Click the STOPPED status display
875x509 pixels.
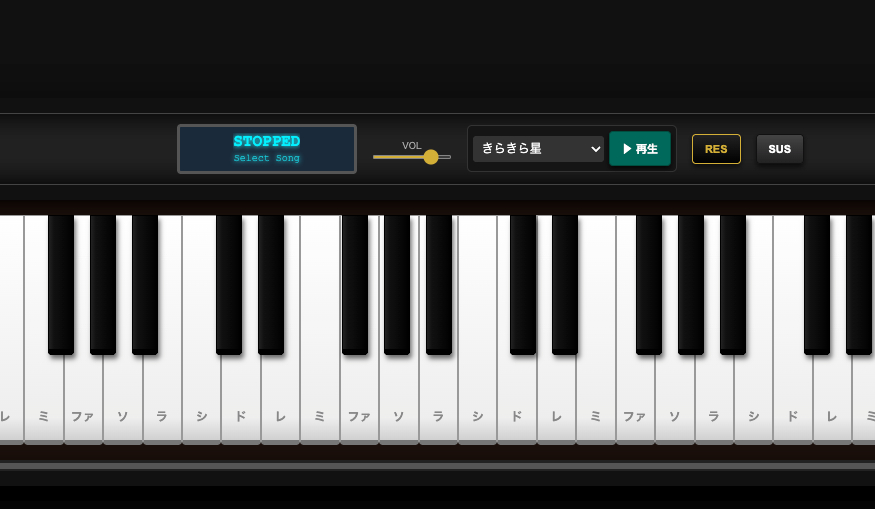(x=267, y=149)
